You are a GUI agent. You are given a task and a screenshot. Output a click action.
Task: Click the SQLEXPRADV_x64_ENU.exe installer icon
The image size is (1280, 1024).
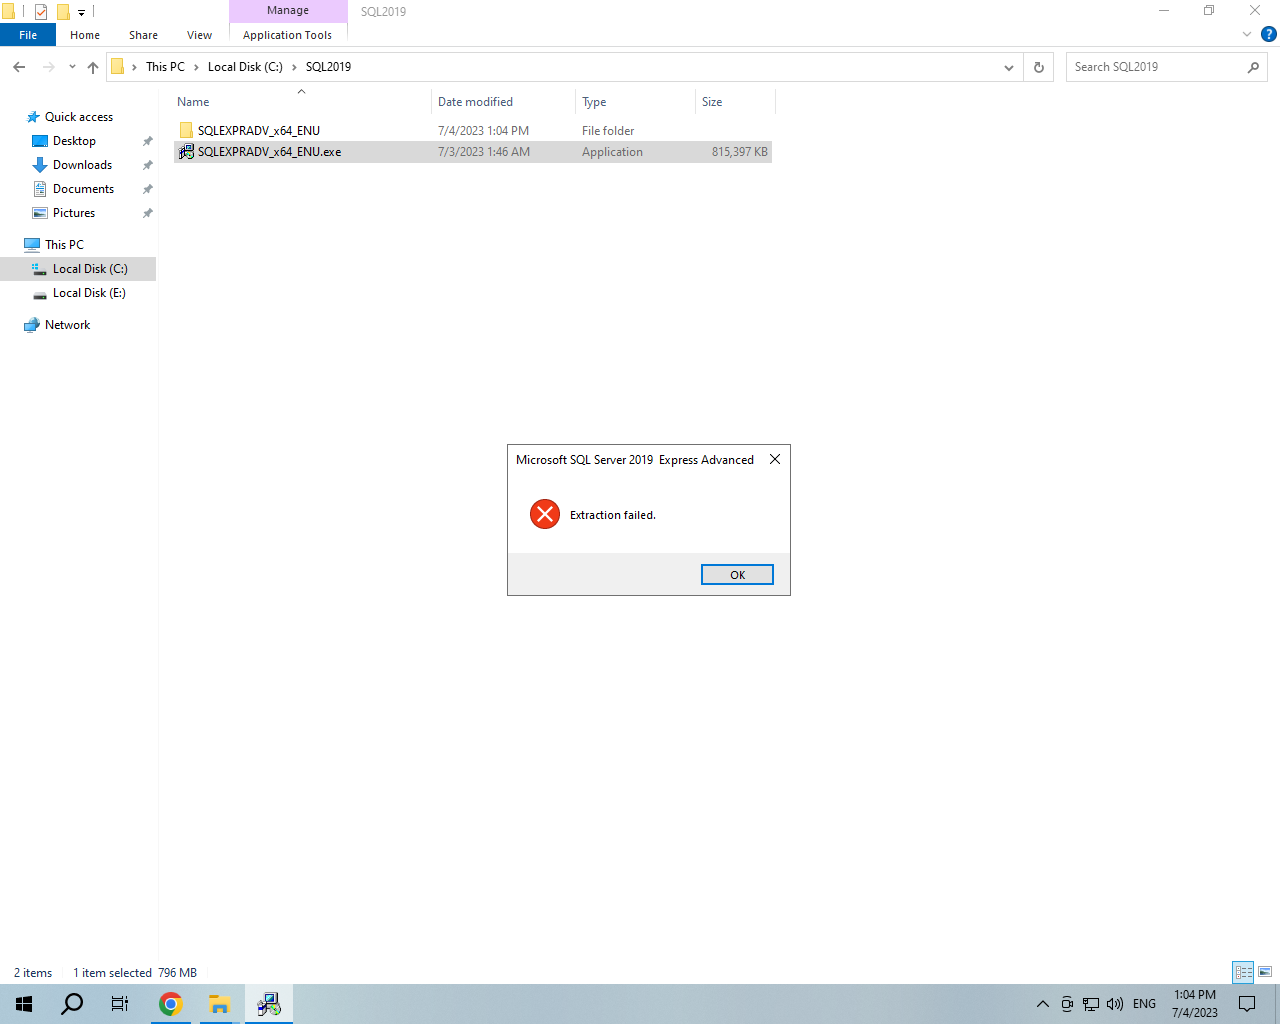coord(186,152)
